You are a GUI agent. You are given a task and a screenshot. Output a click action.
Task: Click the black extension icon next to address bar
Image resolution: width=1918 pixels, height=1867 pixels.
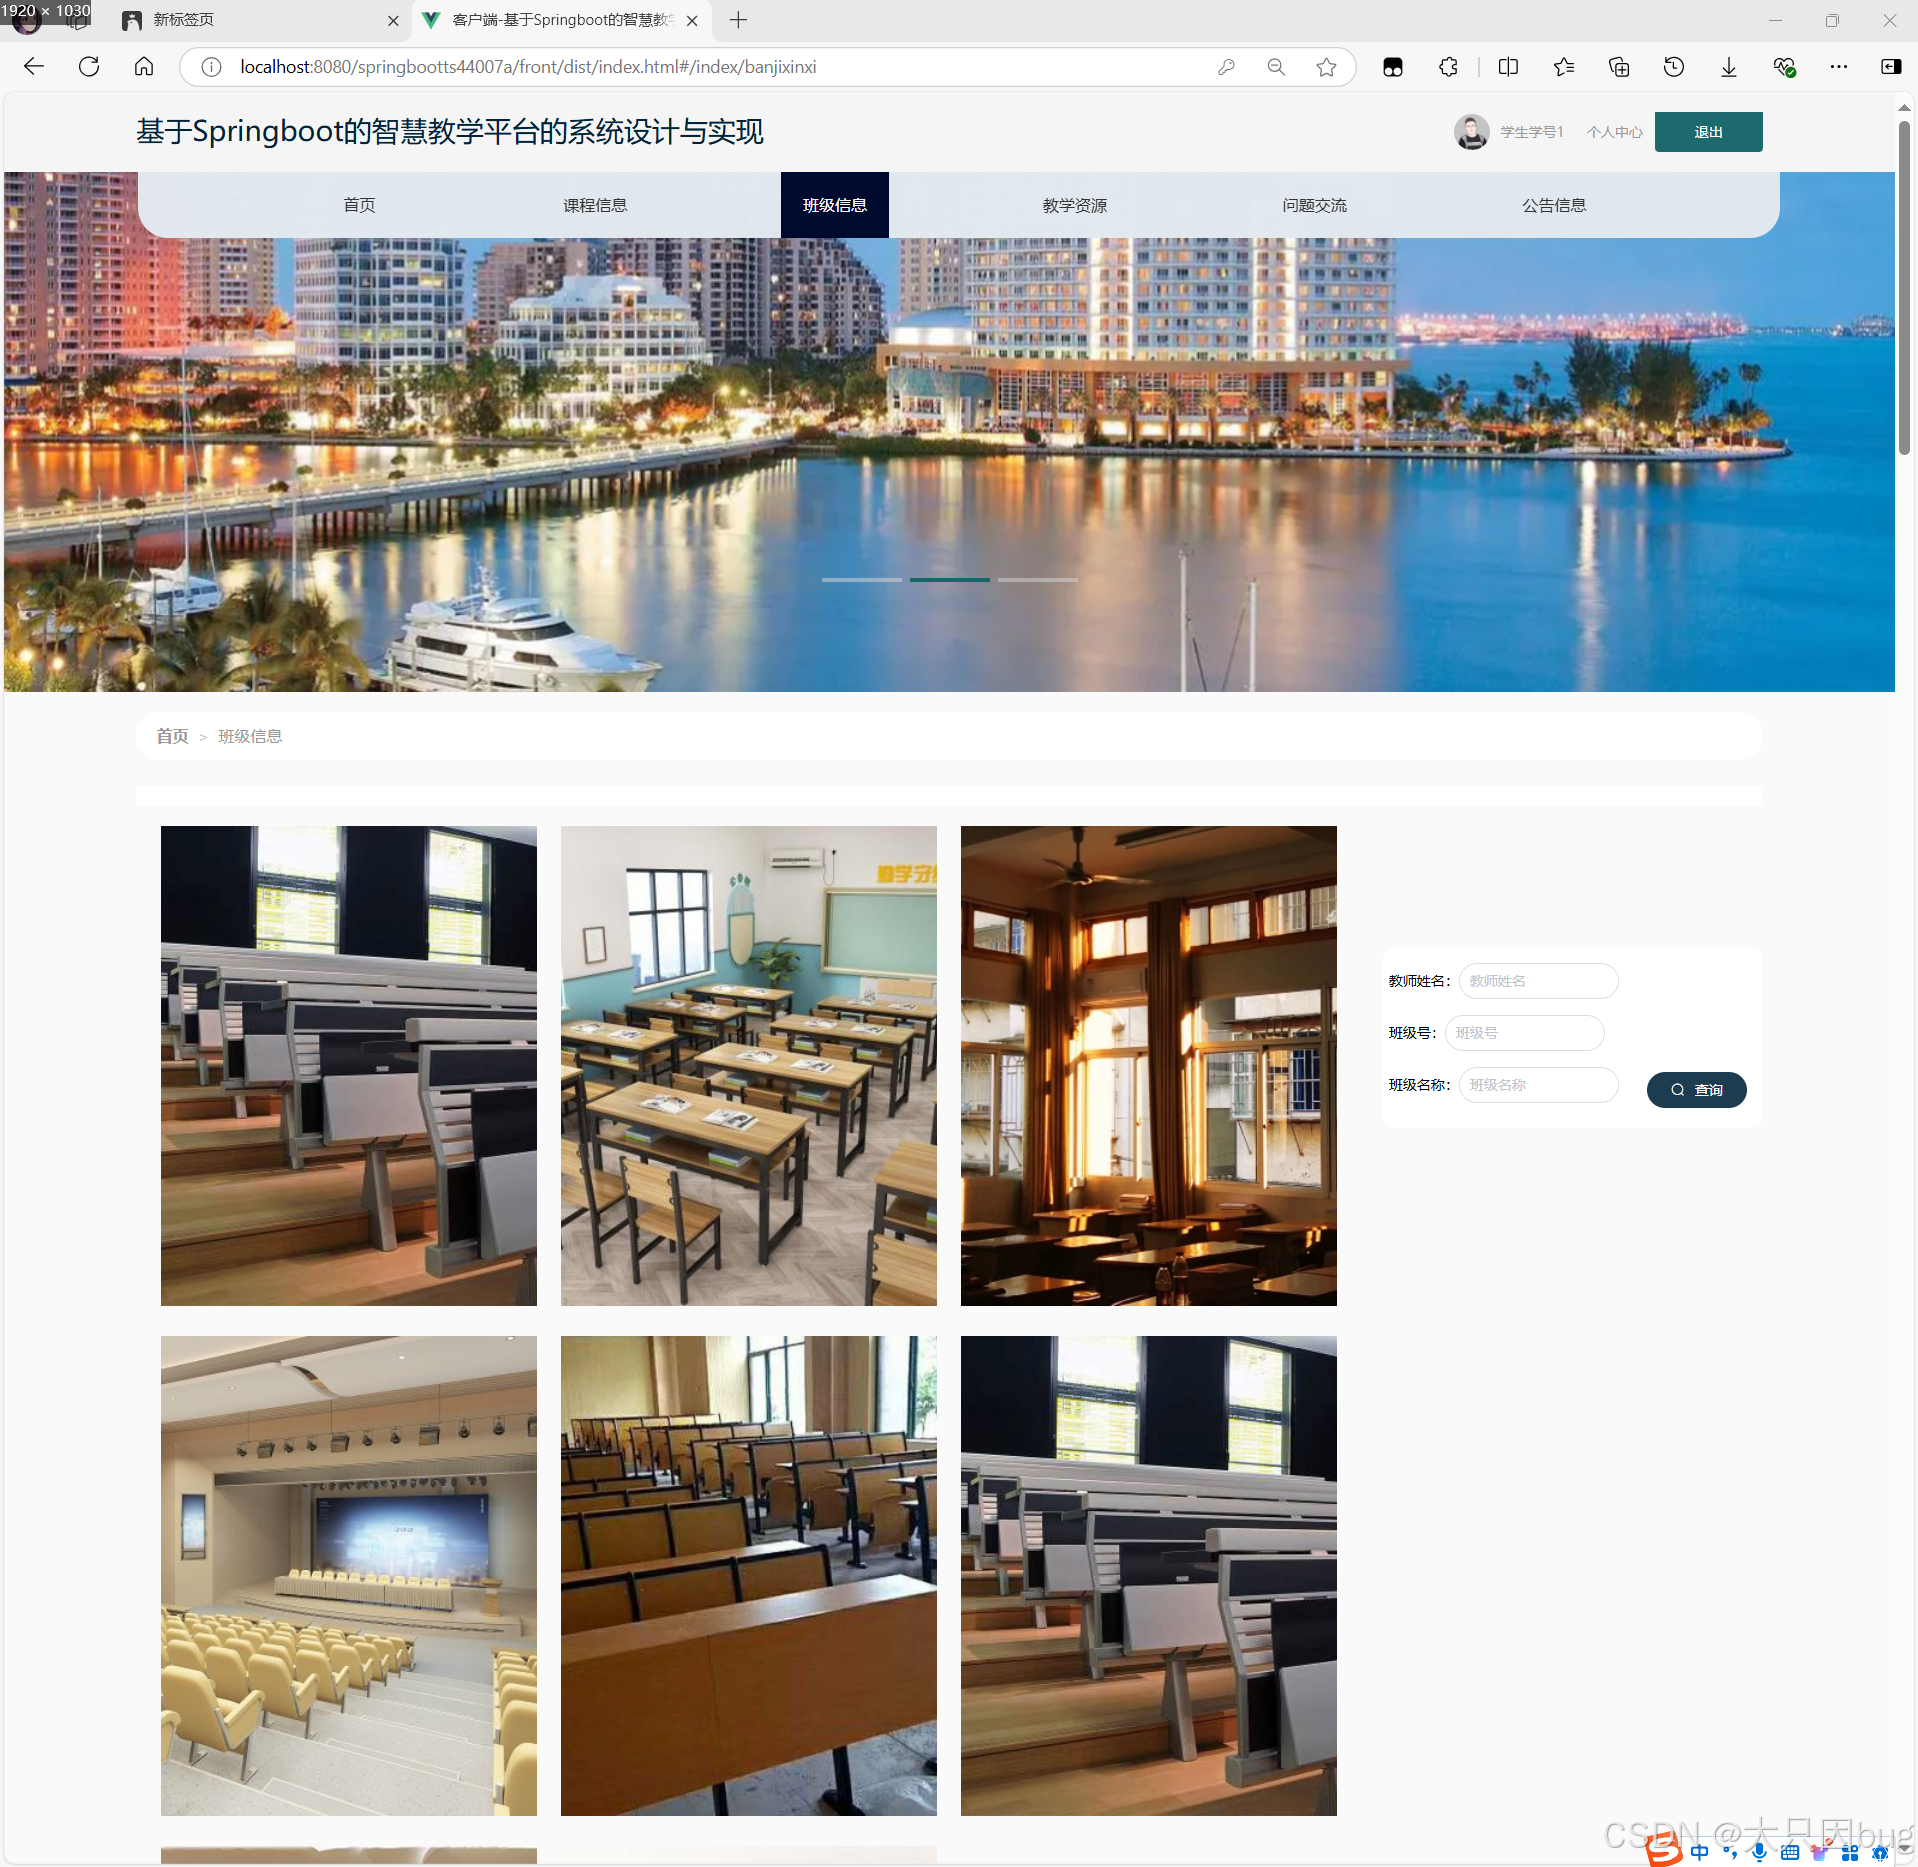coord(1393,67)
